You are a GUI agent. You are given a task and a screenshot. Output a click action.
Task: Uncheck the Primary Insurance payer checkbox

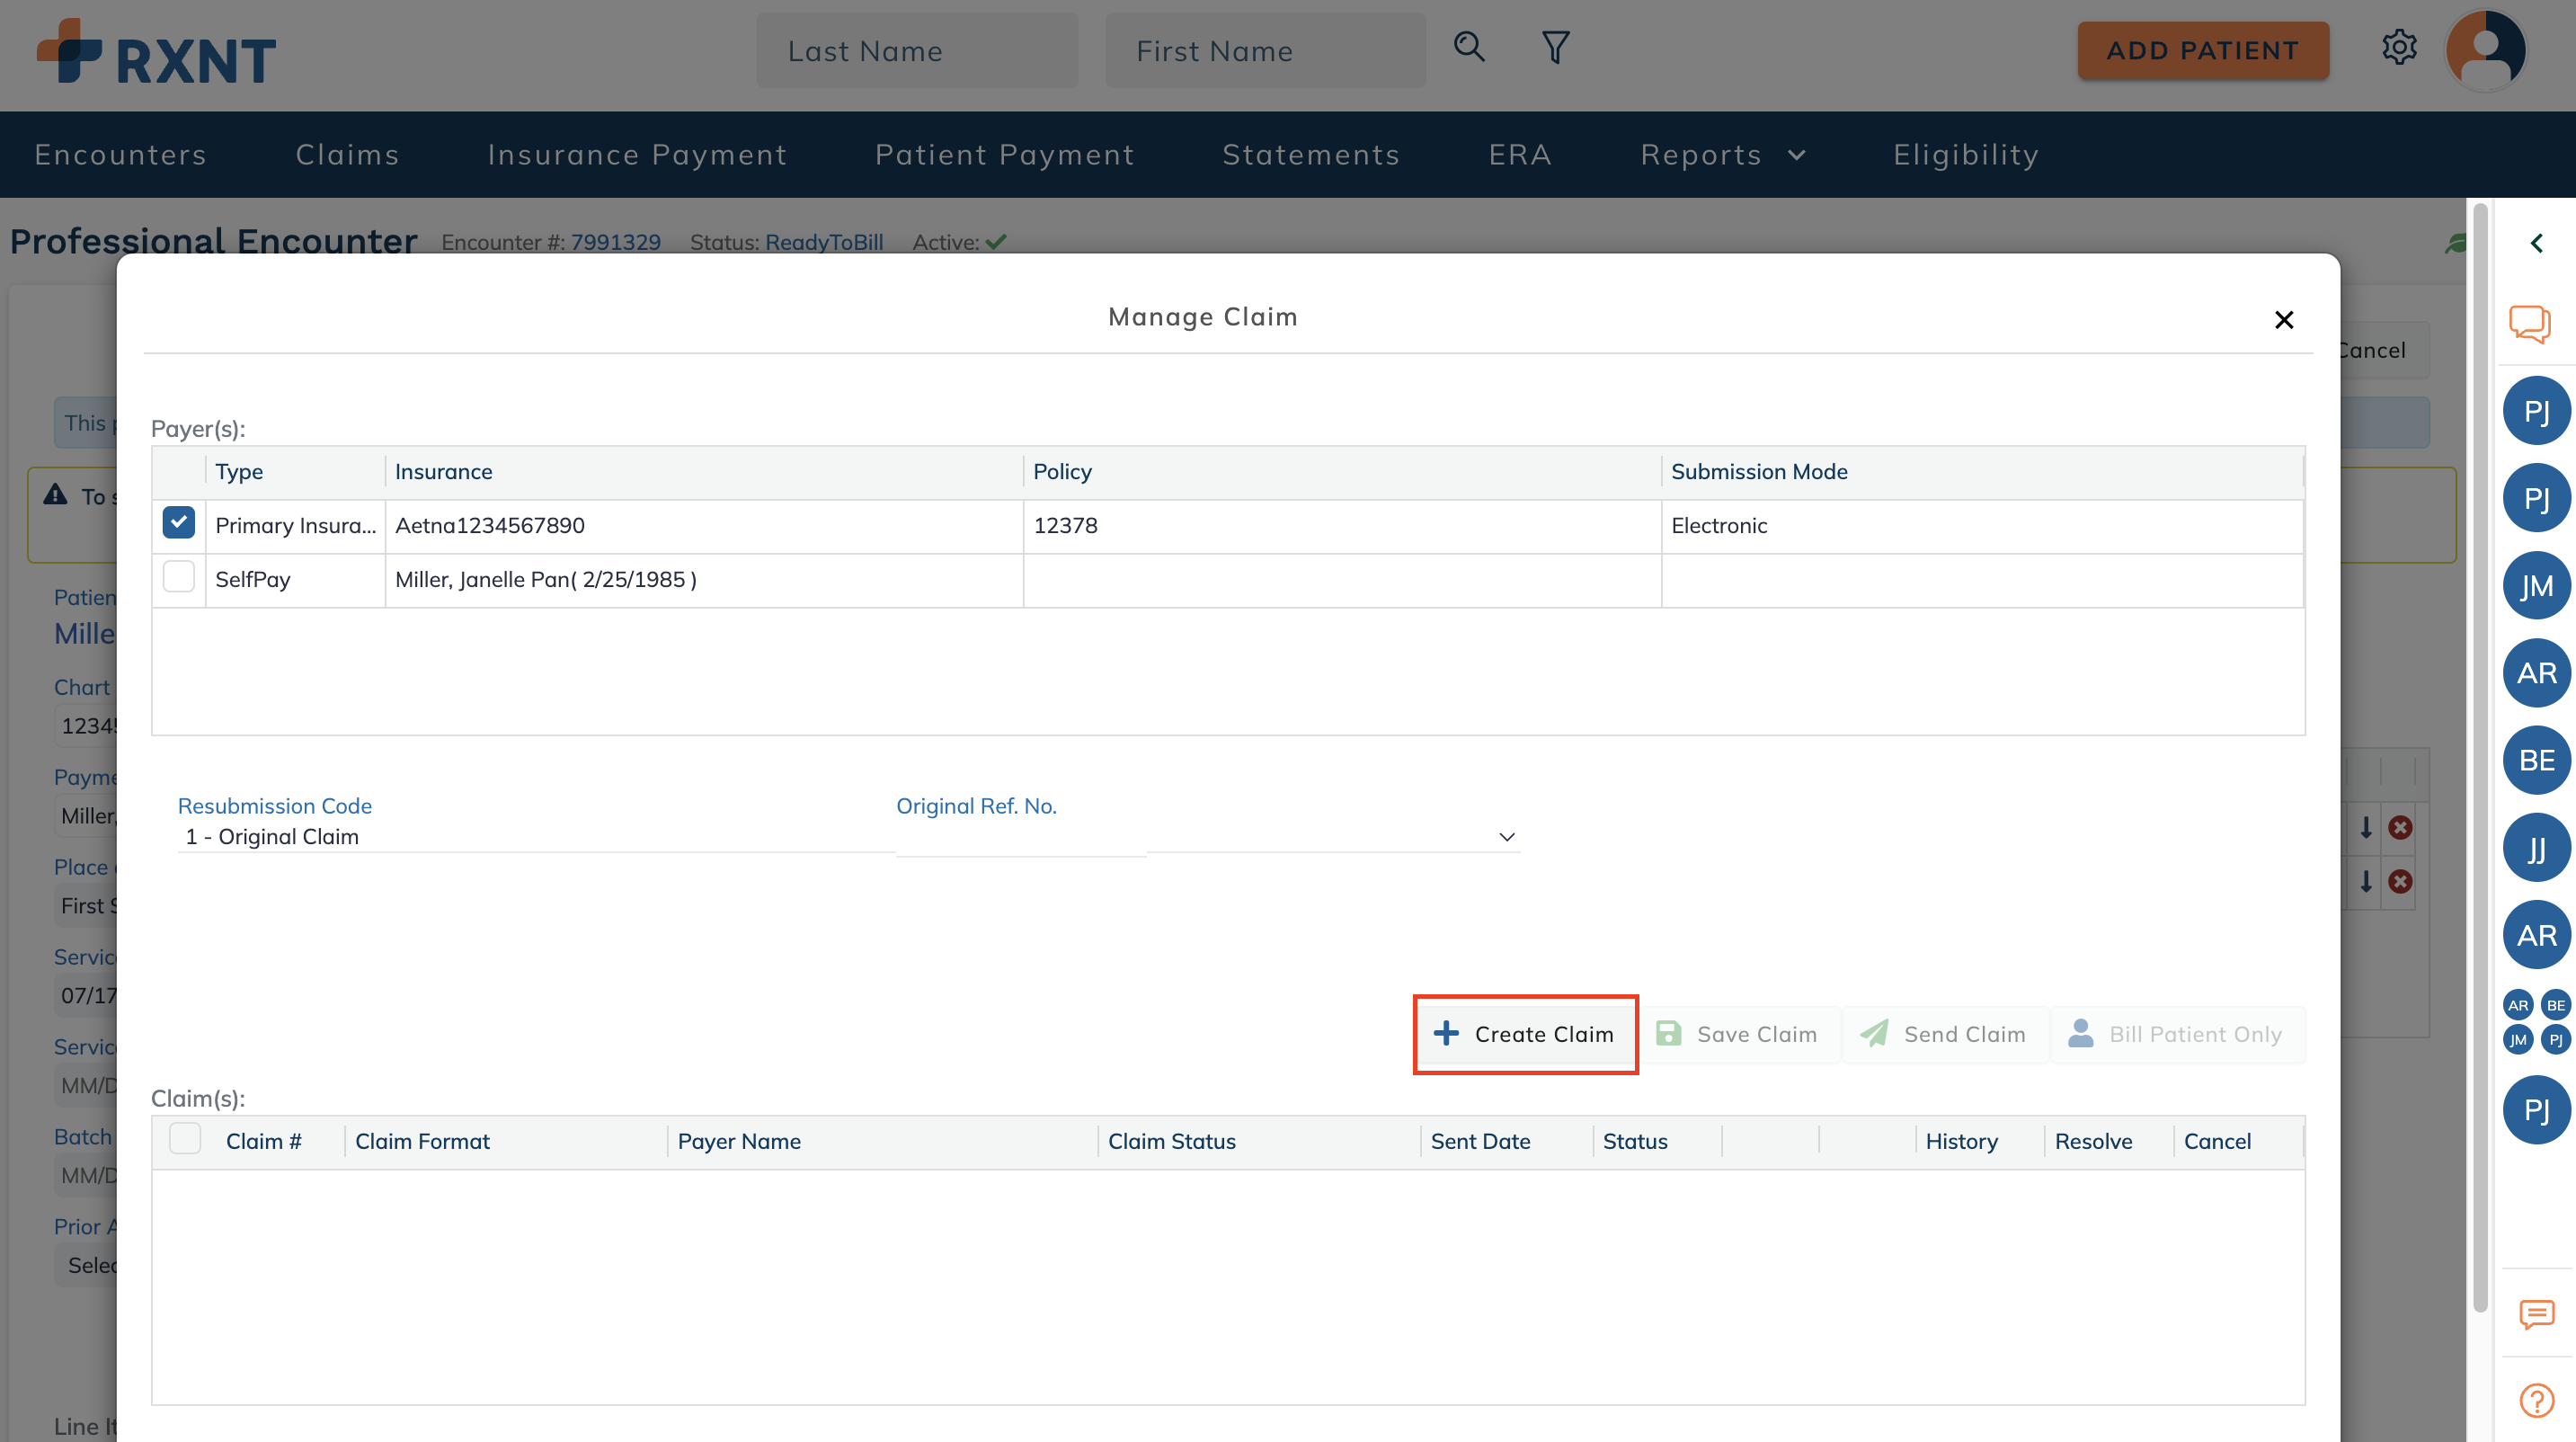click(178, 523)
